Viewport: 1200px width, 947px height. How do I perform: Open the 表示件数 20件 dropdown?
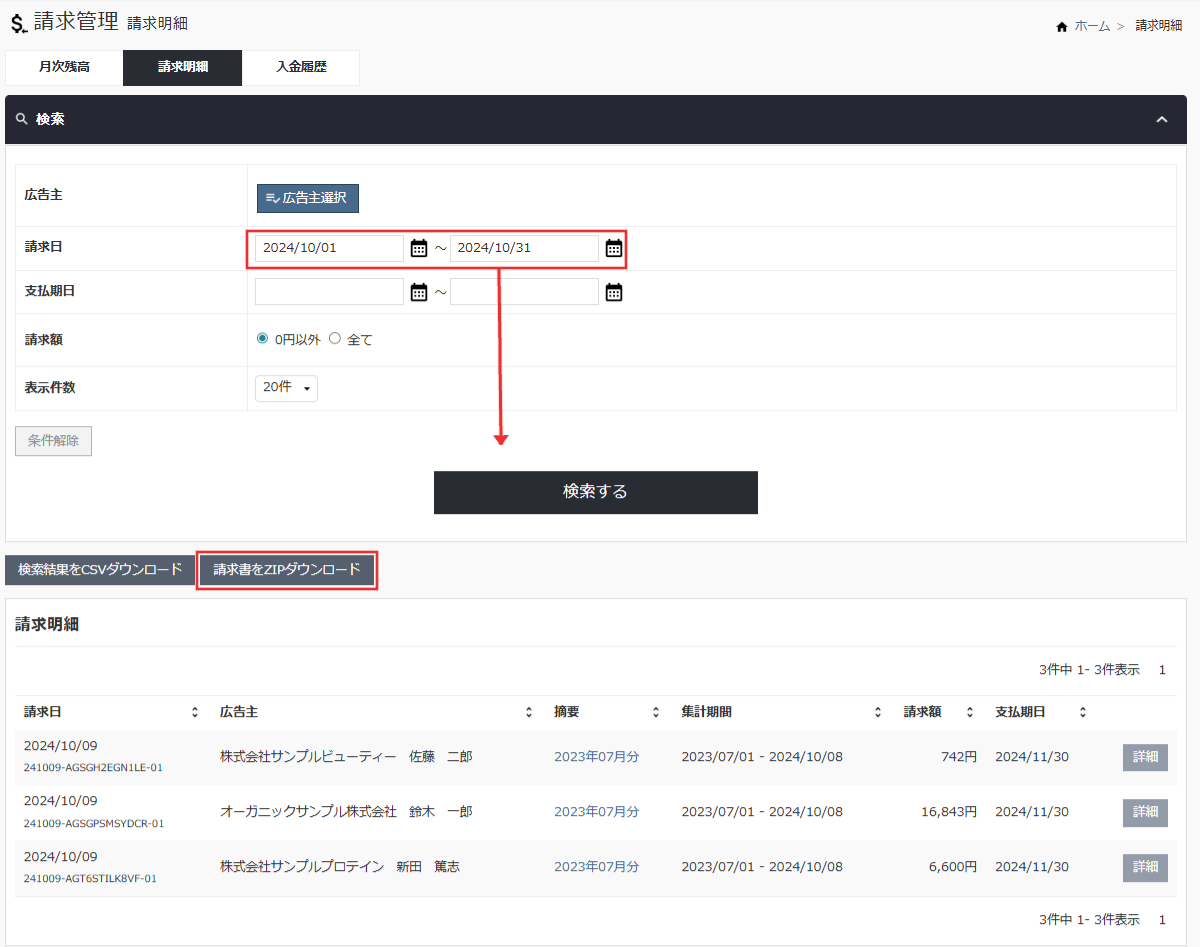tap(286, 388)
